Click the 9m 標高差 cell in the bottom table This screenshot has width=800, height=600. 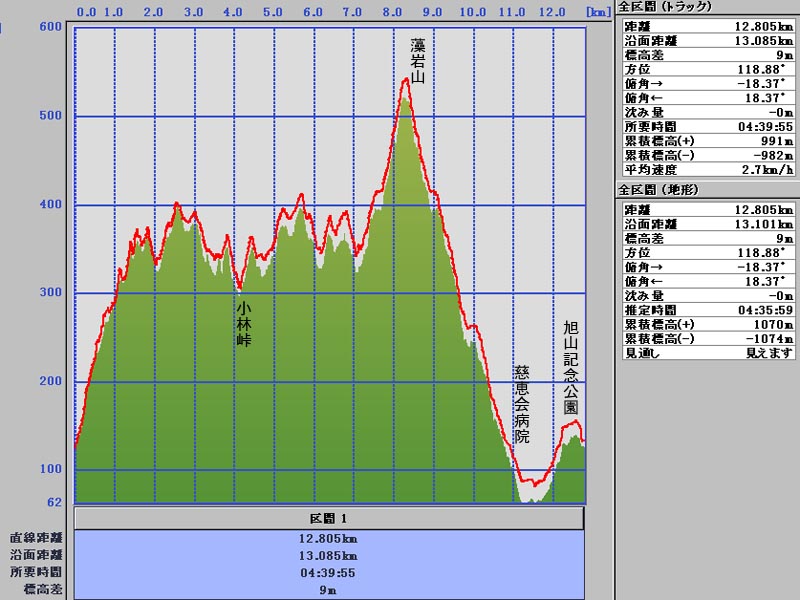[329, 590]
